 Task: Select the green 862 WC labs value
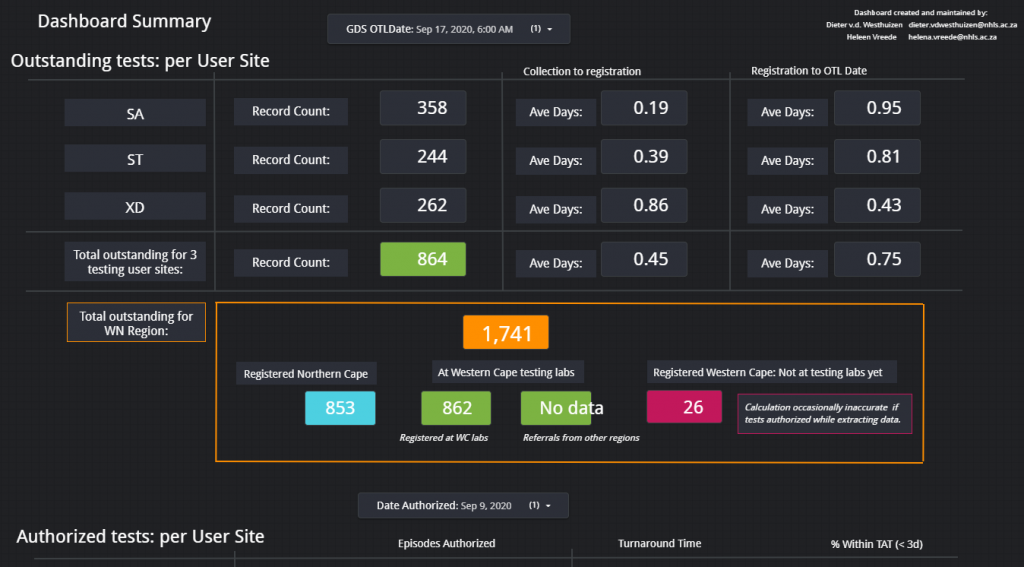pyautogui.click(x=456, y=408)
